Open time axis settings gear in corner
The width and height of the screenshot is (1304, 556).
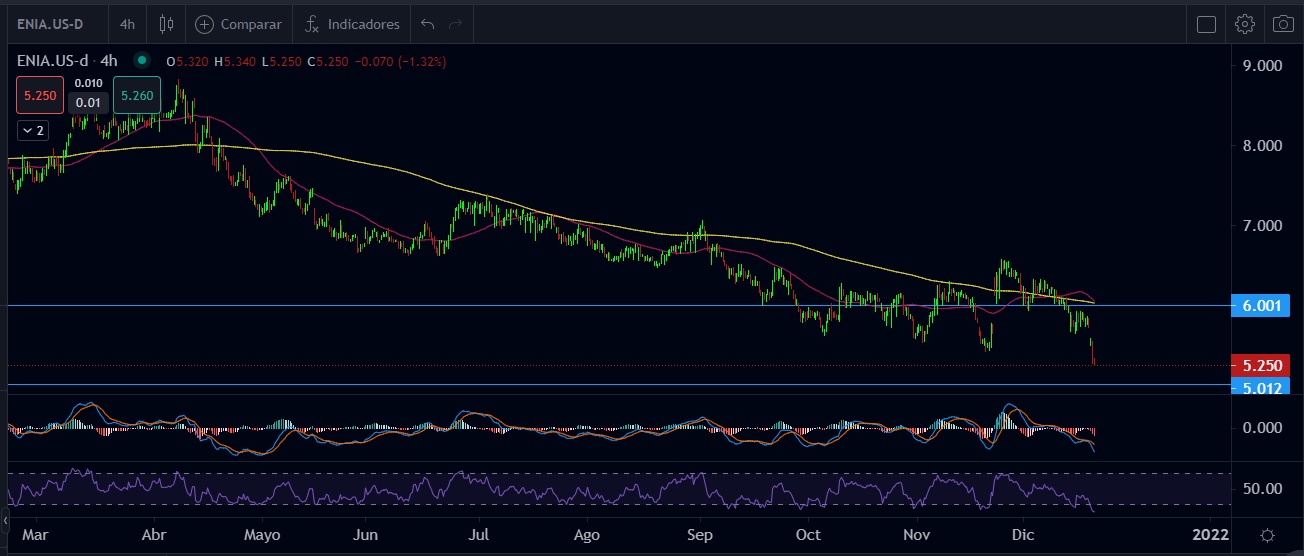pyautogui.click(x=1267, y=535)
